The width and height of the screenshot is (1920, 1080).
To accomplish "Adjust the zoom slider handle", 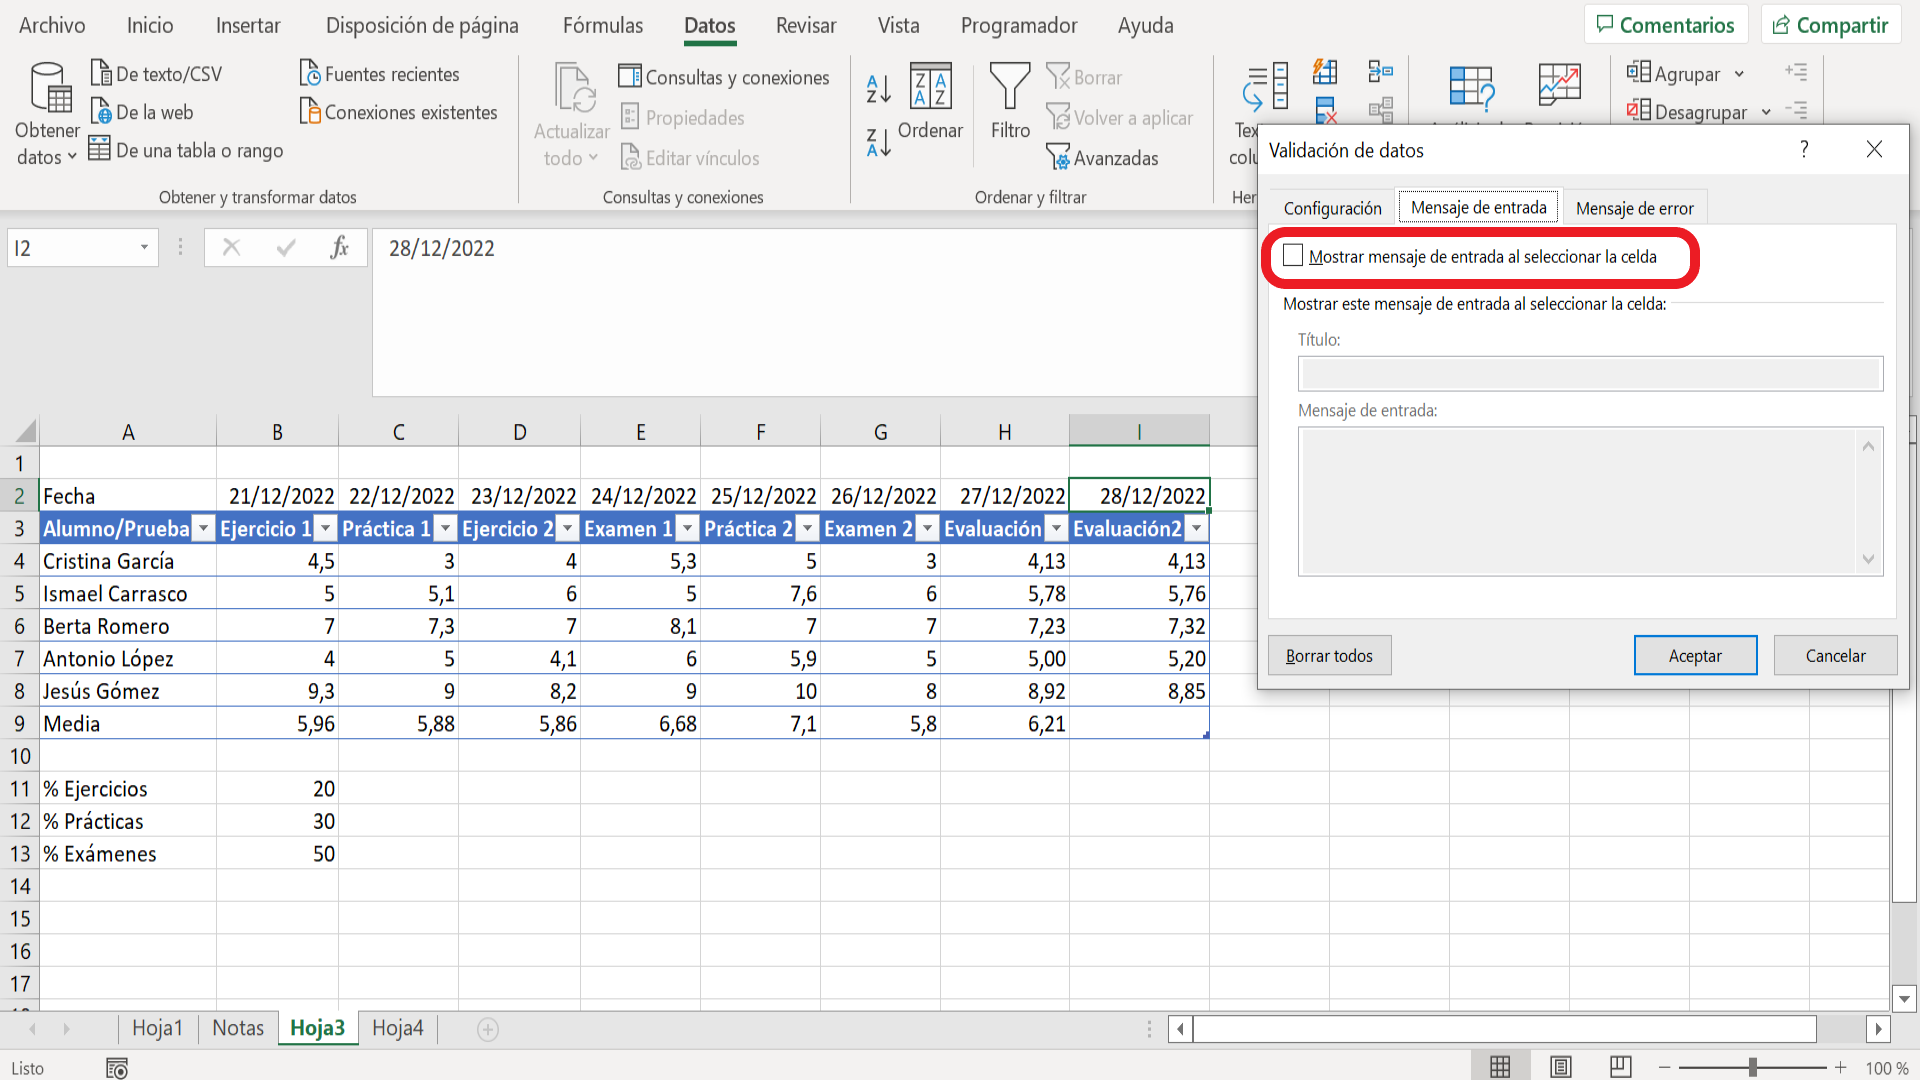I will pos(1753,1068).
